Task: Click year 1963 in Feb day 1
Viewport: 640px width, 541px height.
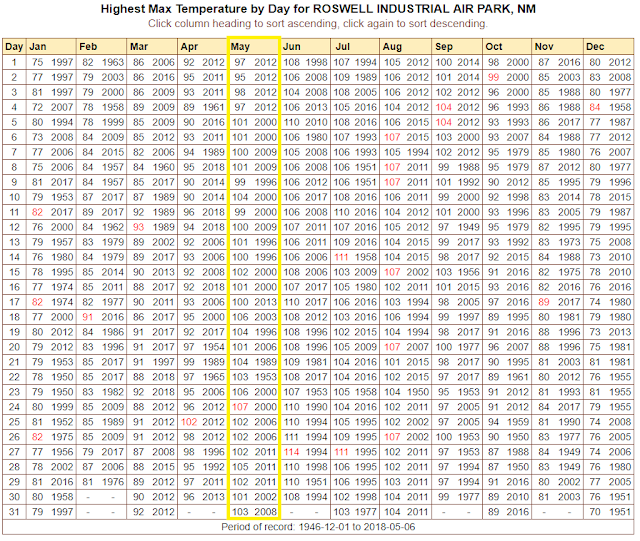Action: (x=113, y=62)
